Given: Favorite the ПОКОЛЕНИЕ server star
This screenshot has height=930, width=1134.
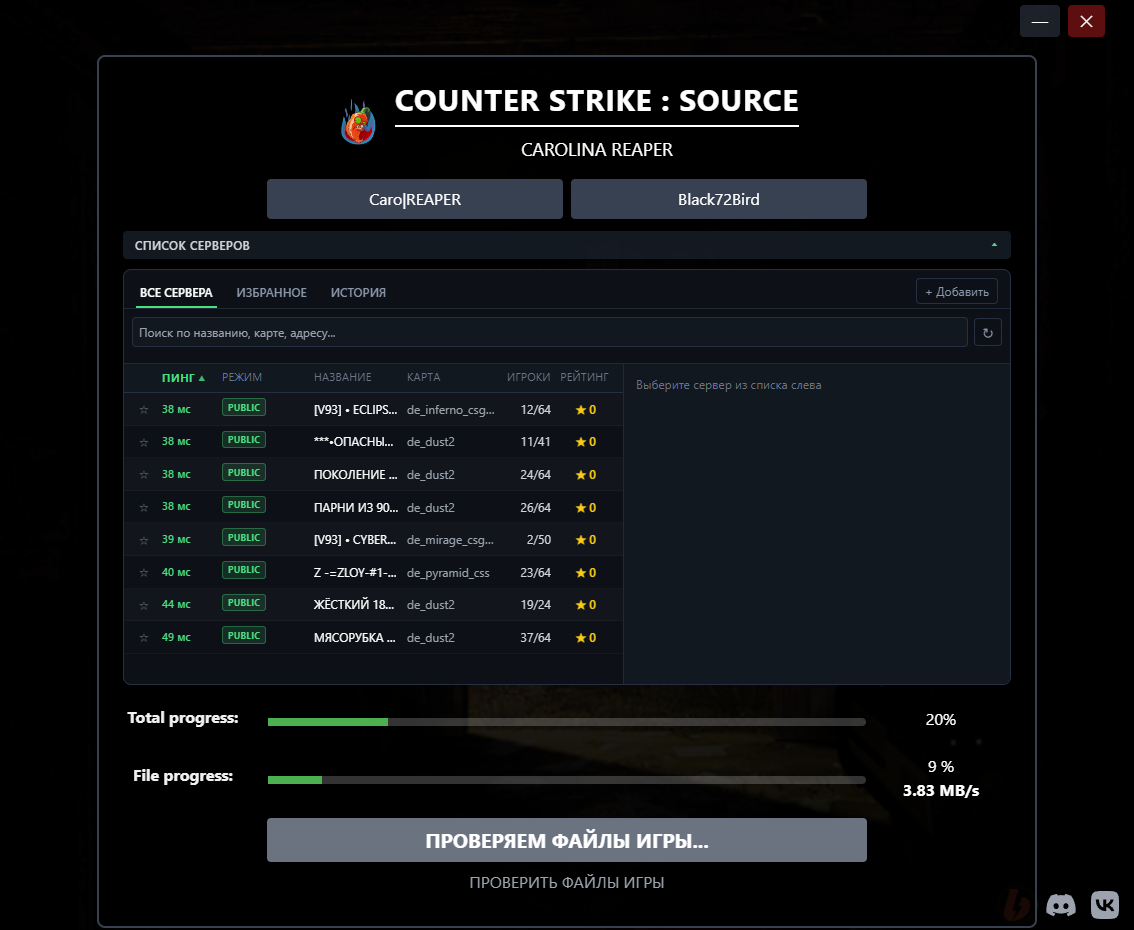Looking at the screenshot, I should pyautogui.click(x=144, y=474).
